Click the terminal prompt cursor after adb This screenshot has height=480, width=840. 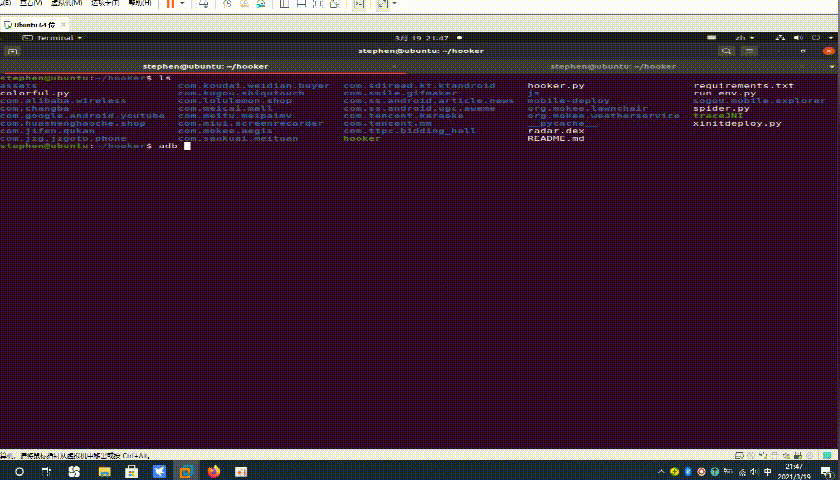(187, 146)
